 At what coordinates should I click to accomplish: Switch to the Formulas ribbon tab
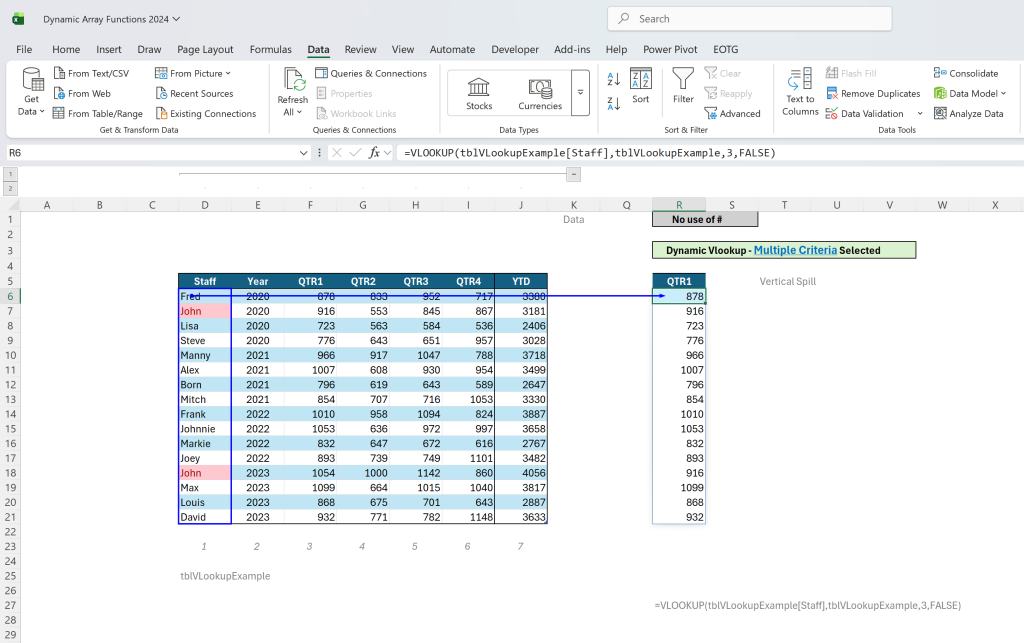click(270, 50)
